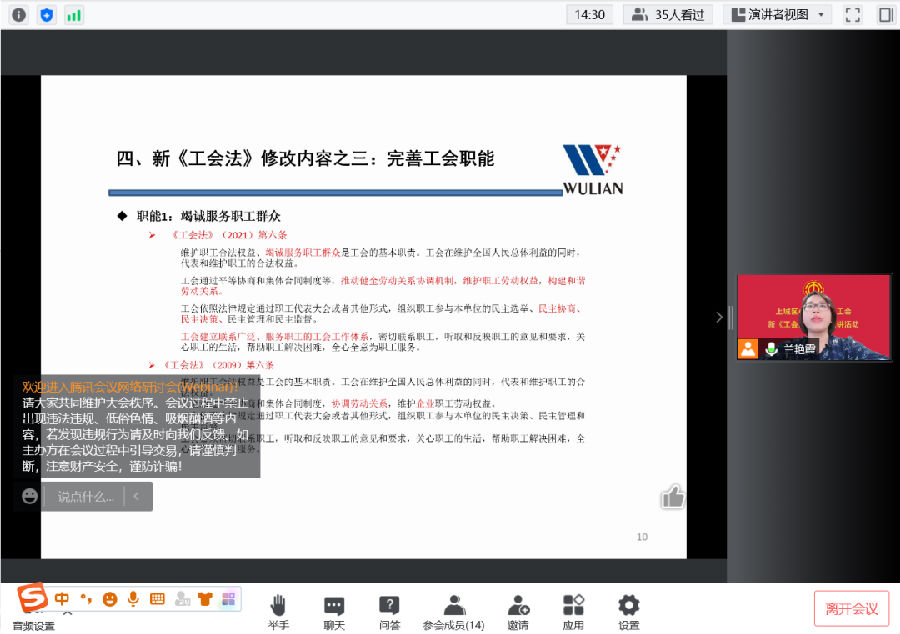Toggle the side panel layout icon

point(885,15)
